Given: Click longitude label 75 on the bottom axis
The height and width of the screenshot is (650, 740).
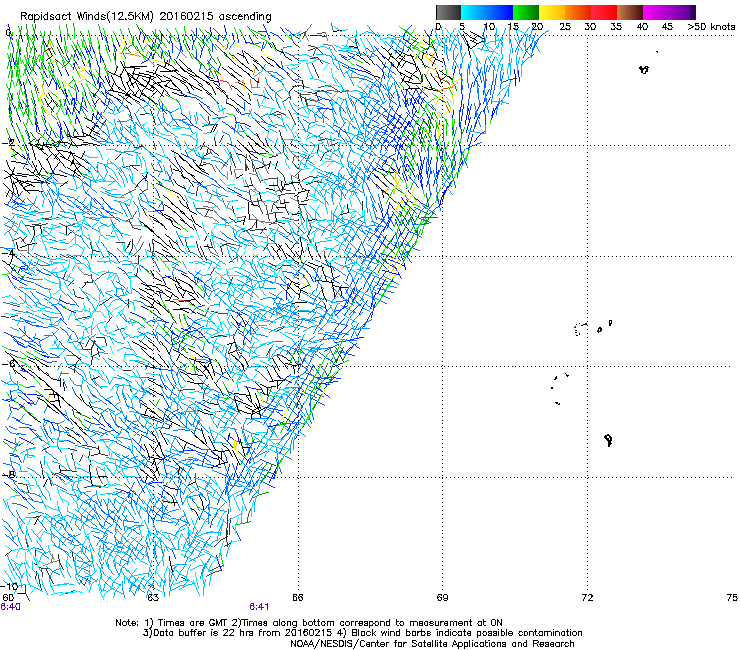Looking at the screenshot, I should (732, 598).
